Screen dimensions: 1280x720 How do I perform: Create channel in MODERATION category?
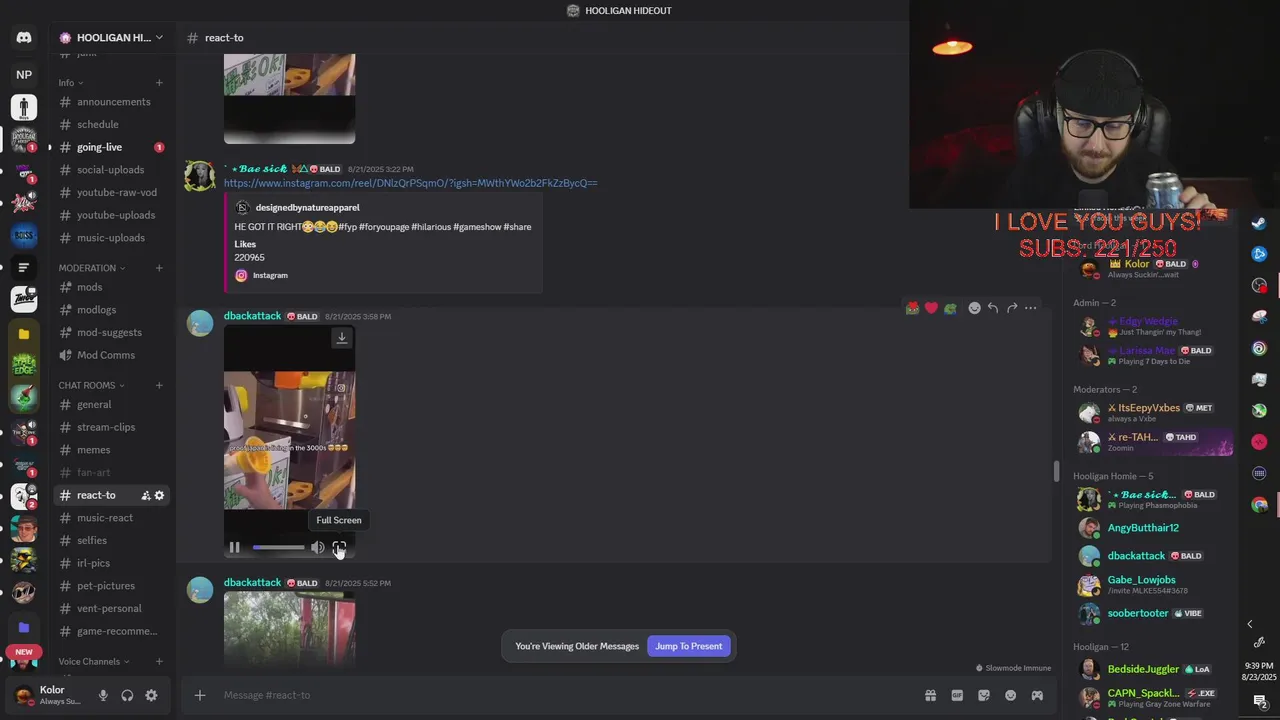[159, 268]
